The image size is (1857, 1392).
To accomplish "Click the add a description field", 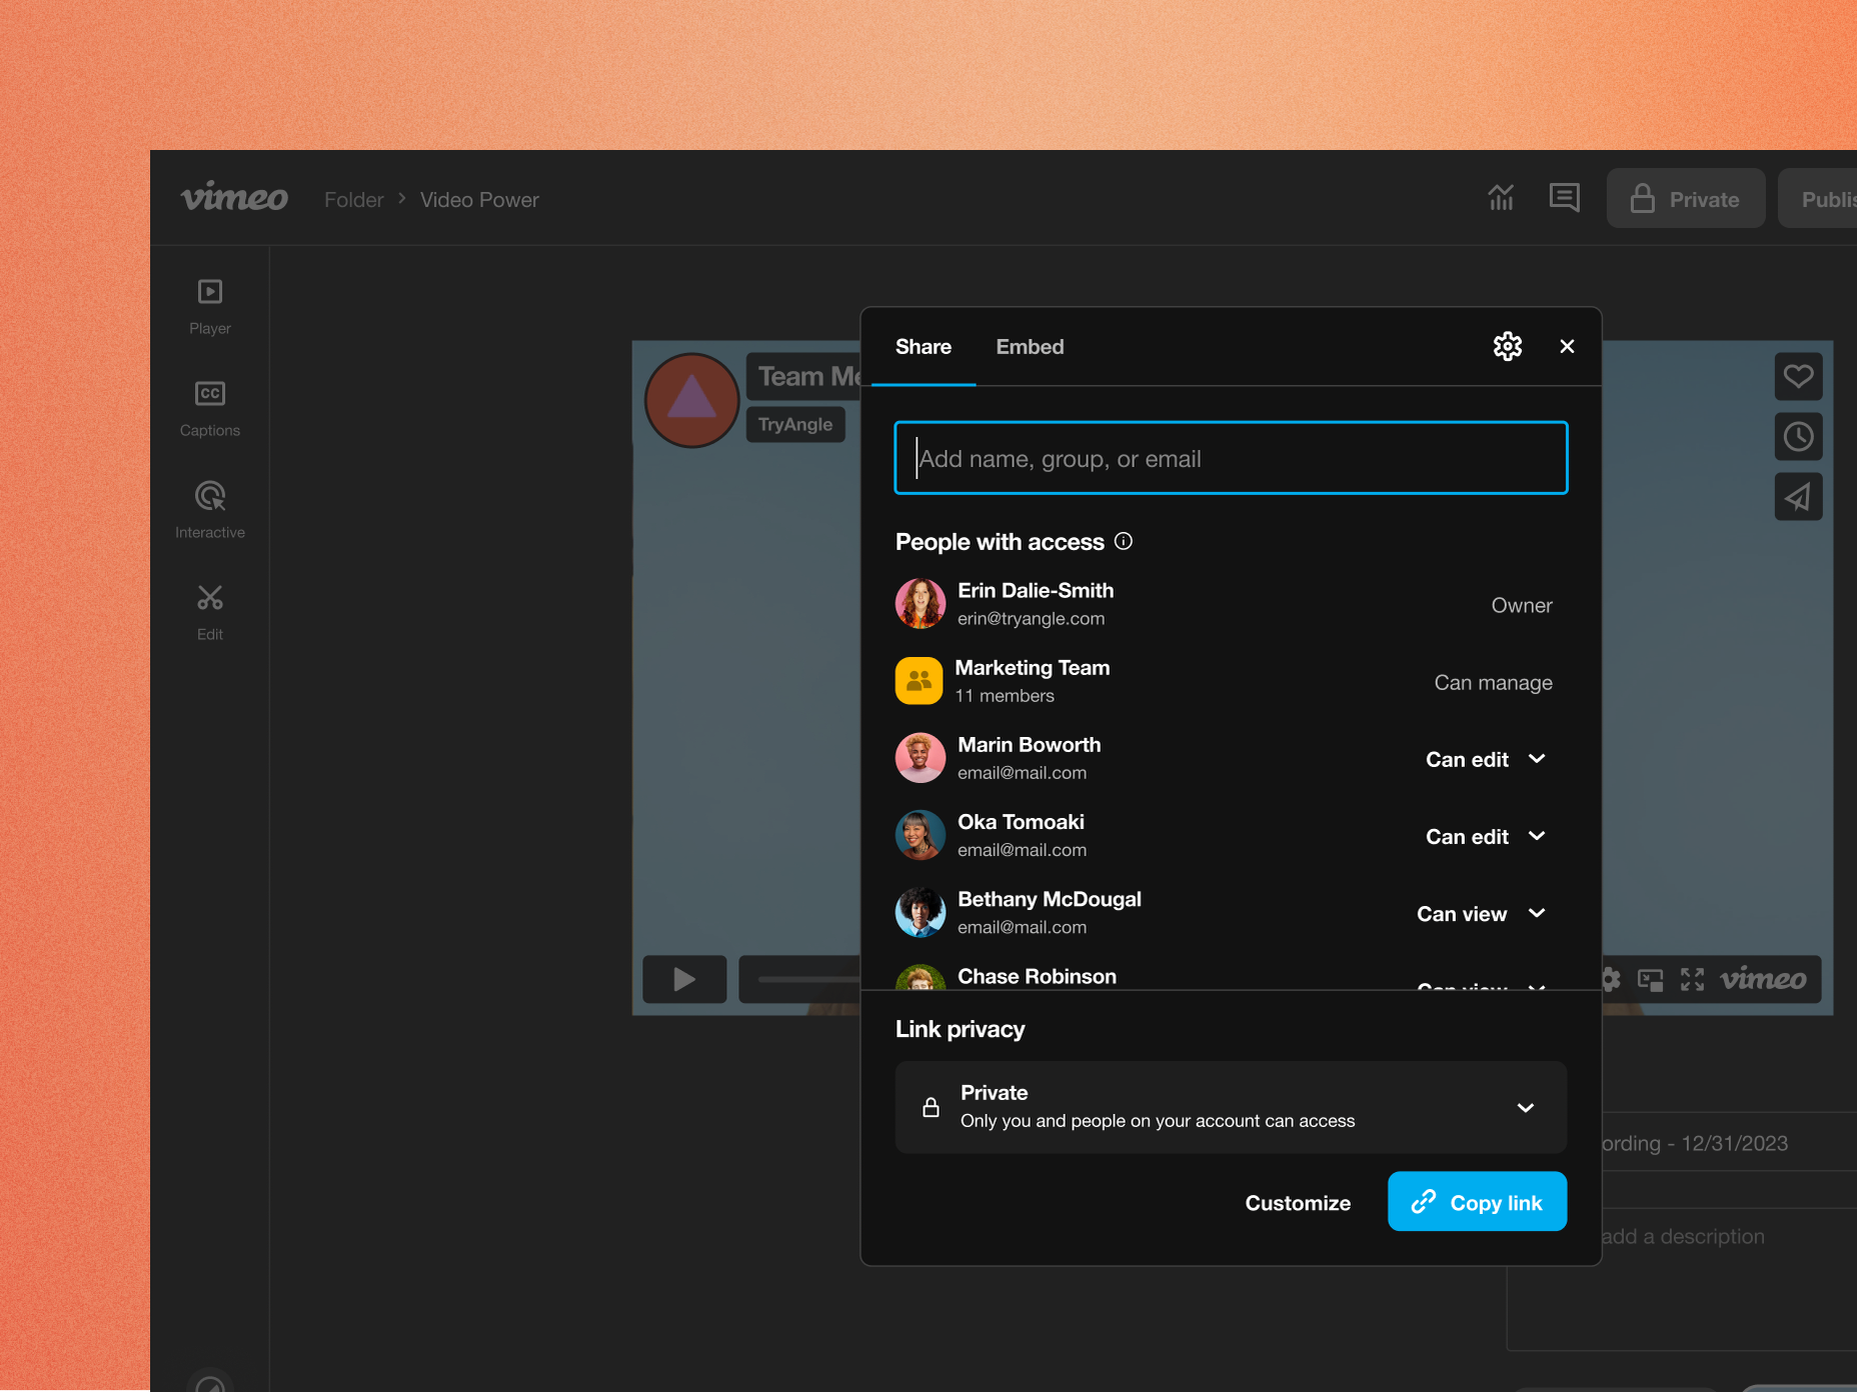I will point(1683,1236).
